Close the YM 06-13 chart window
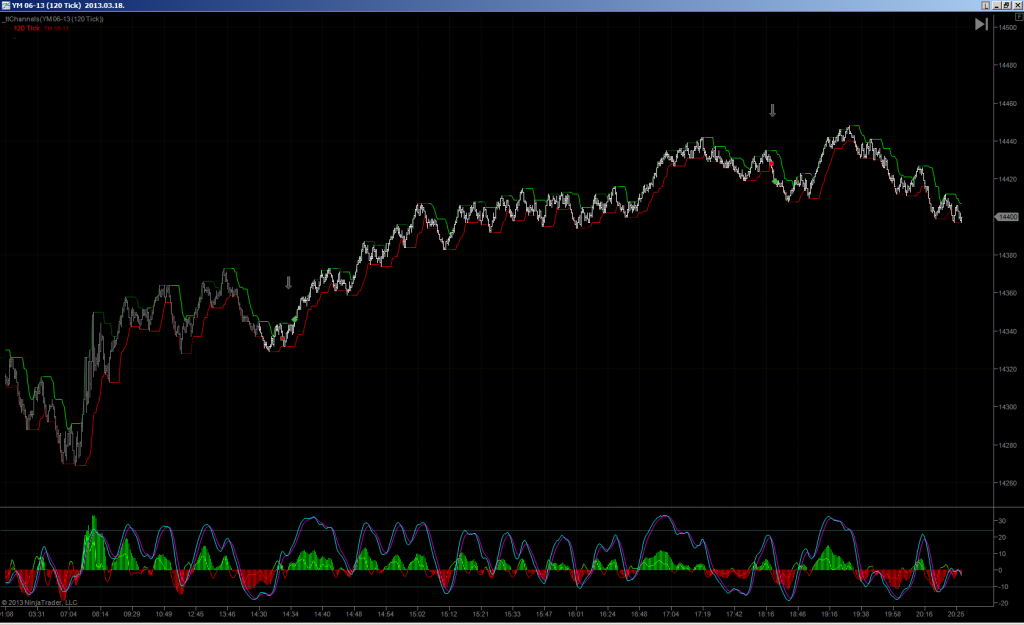Viewport: 1024px width, 625px height. click(x=1017, y=5)
